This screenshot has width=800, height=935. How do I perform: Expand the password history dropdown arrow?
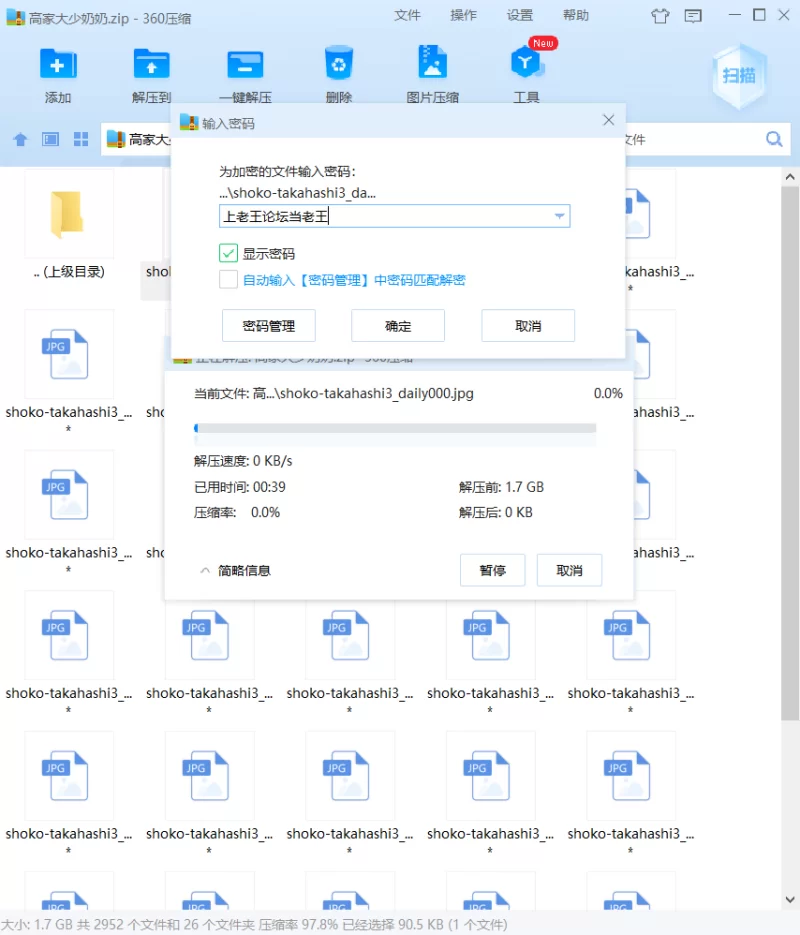[x=560, y=216]
